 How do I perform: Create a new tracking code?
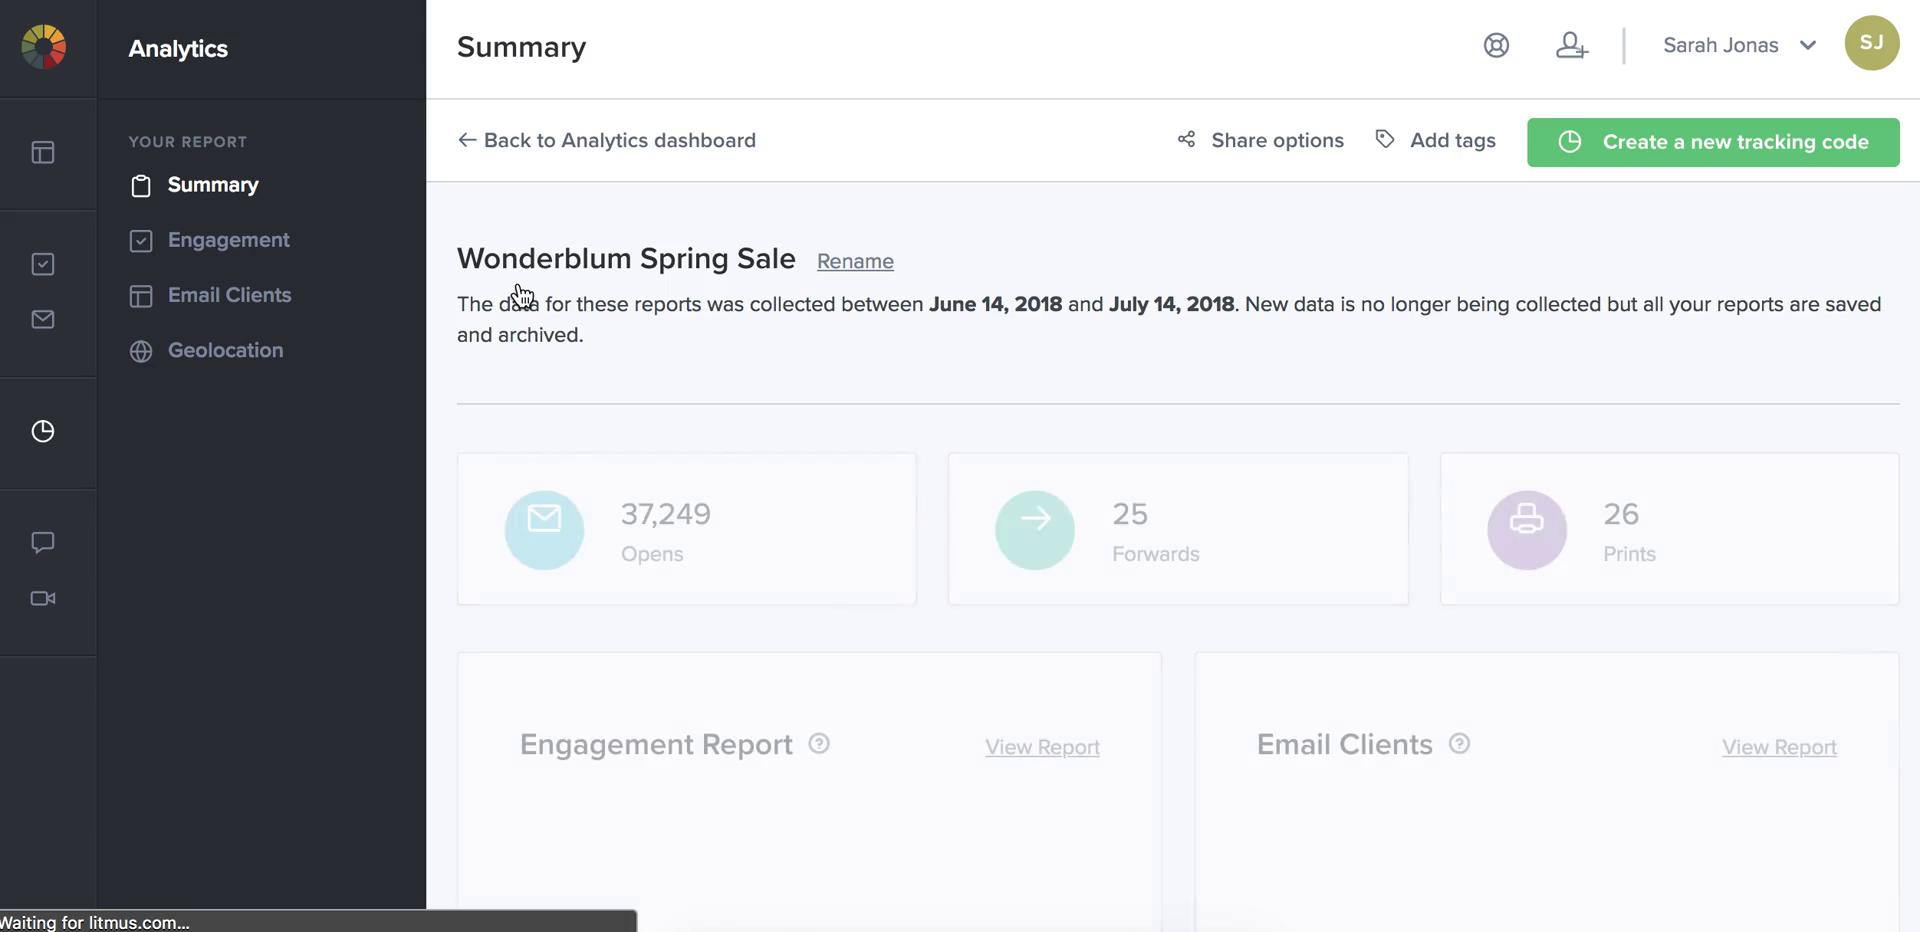1713,142
